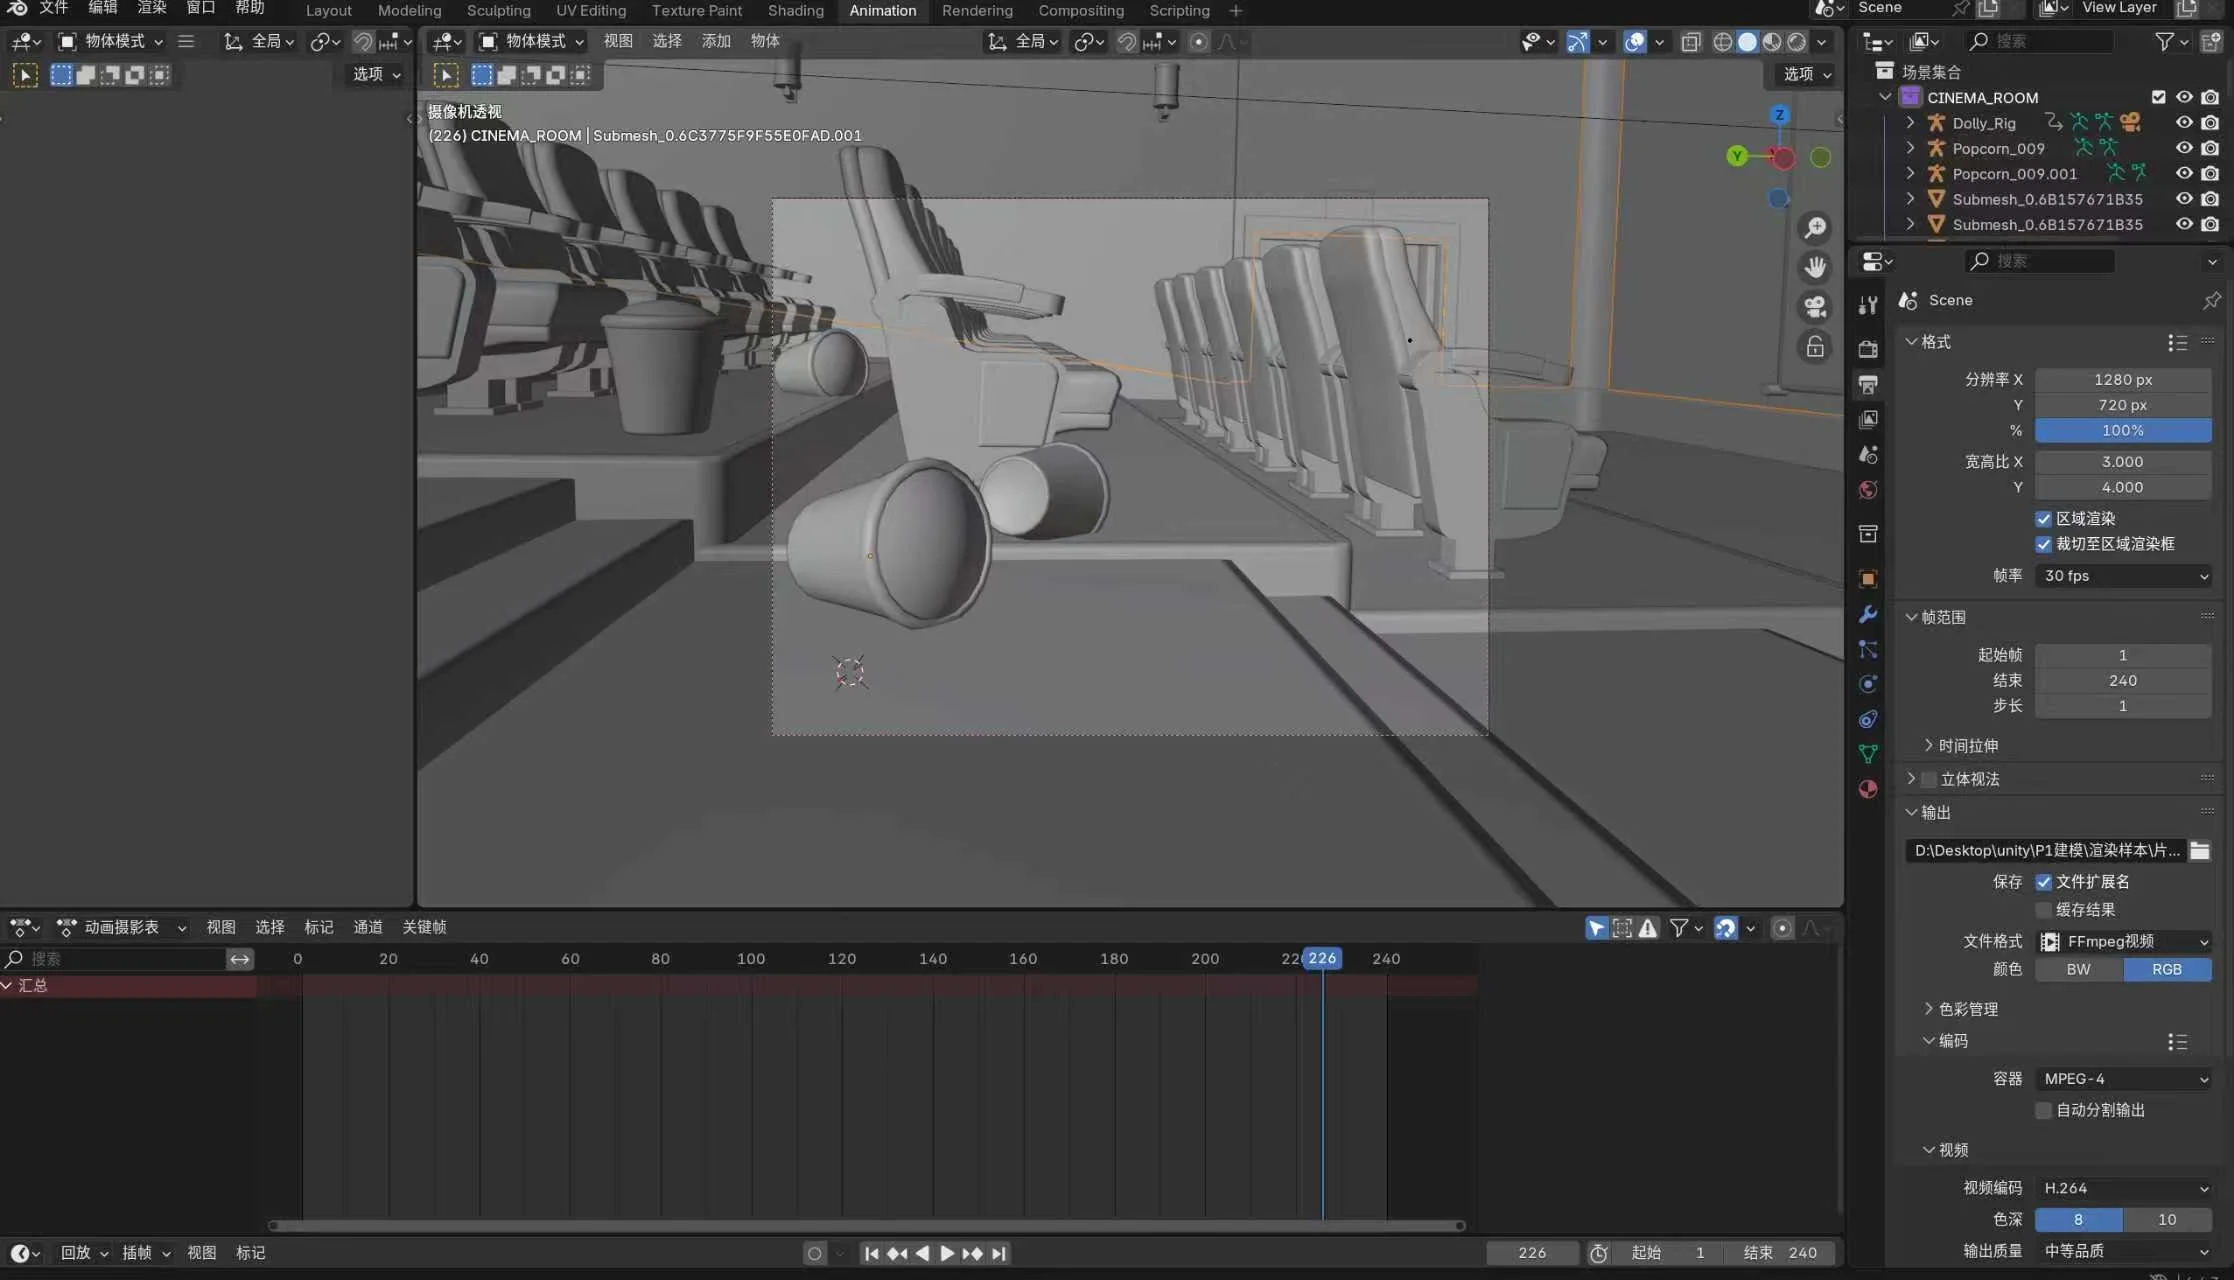Click the camera view toggle icon
Viewport: 2234px width, 1280px height.
point(1815,307)
